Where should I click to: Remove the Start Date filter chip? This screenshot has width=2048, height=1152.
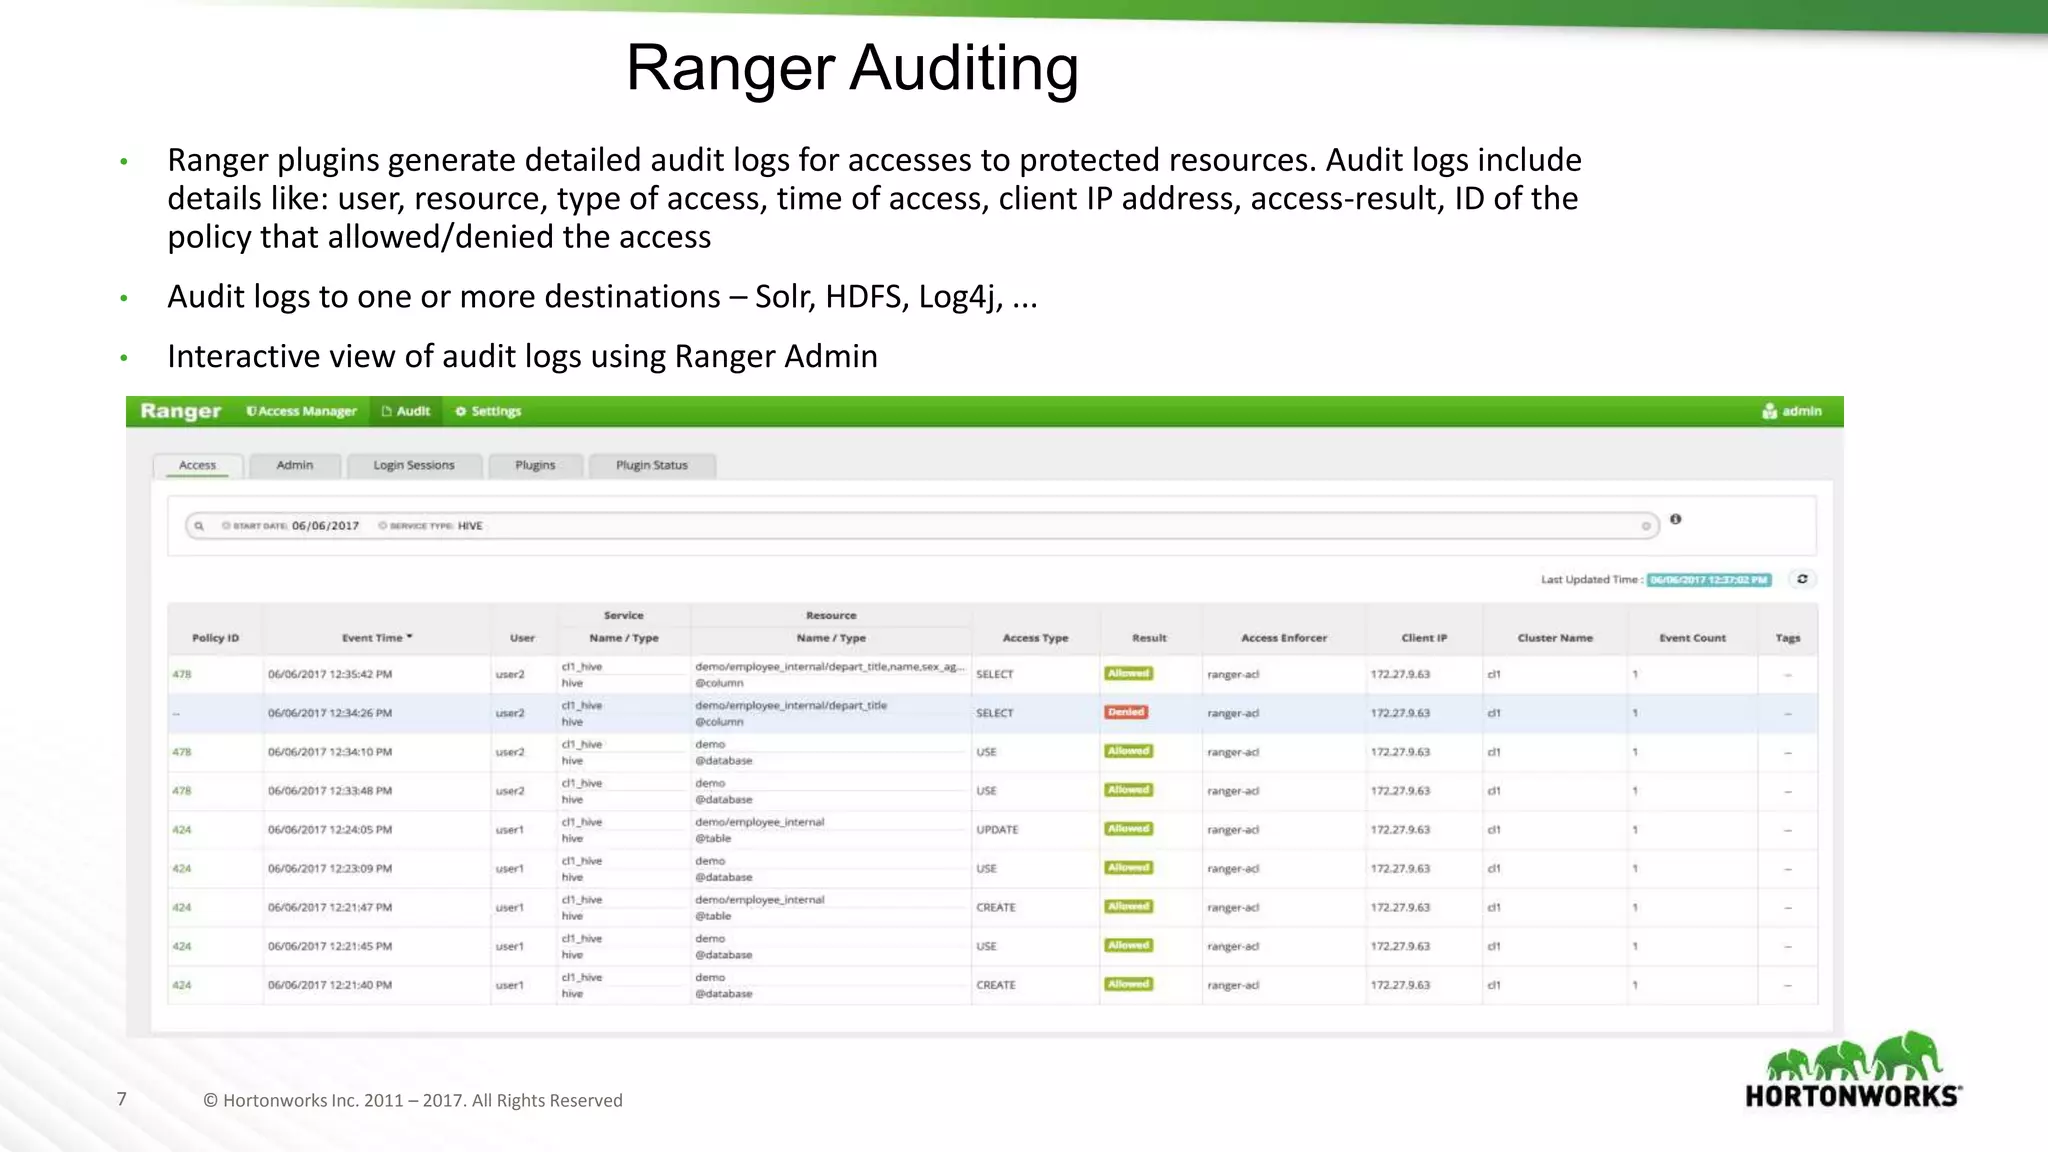click(x=226, y=526)
